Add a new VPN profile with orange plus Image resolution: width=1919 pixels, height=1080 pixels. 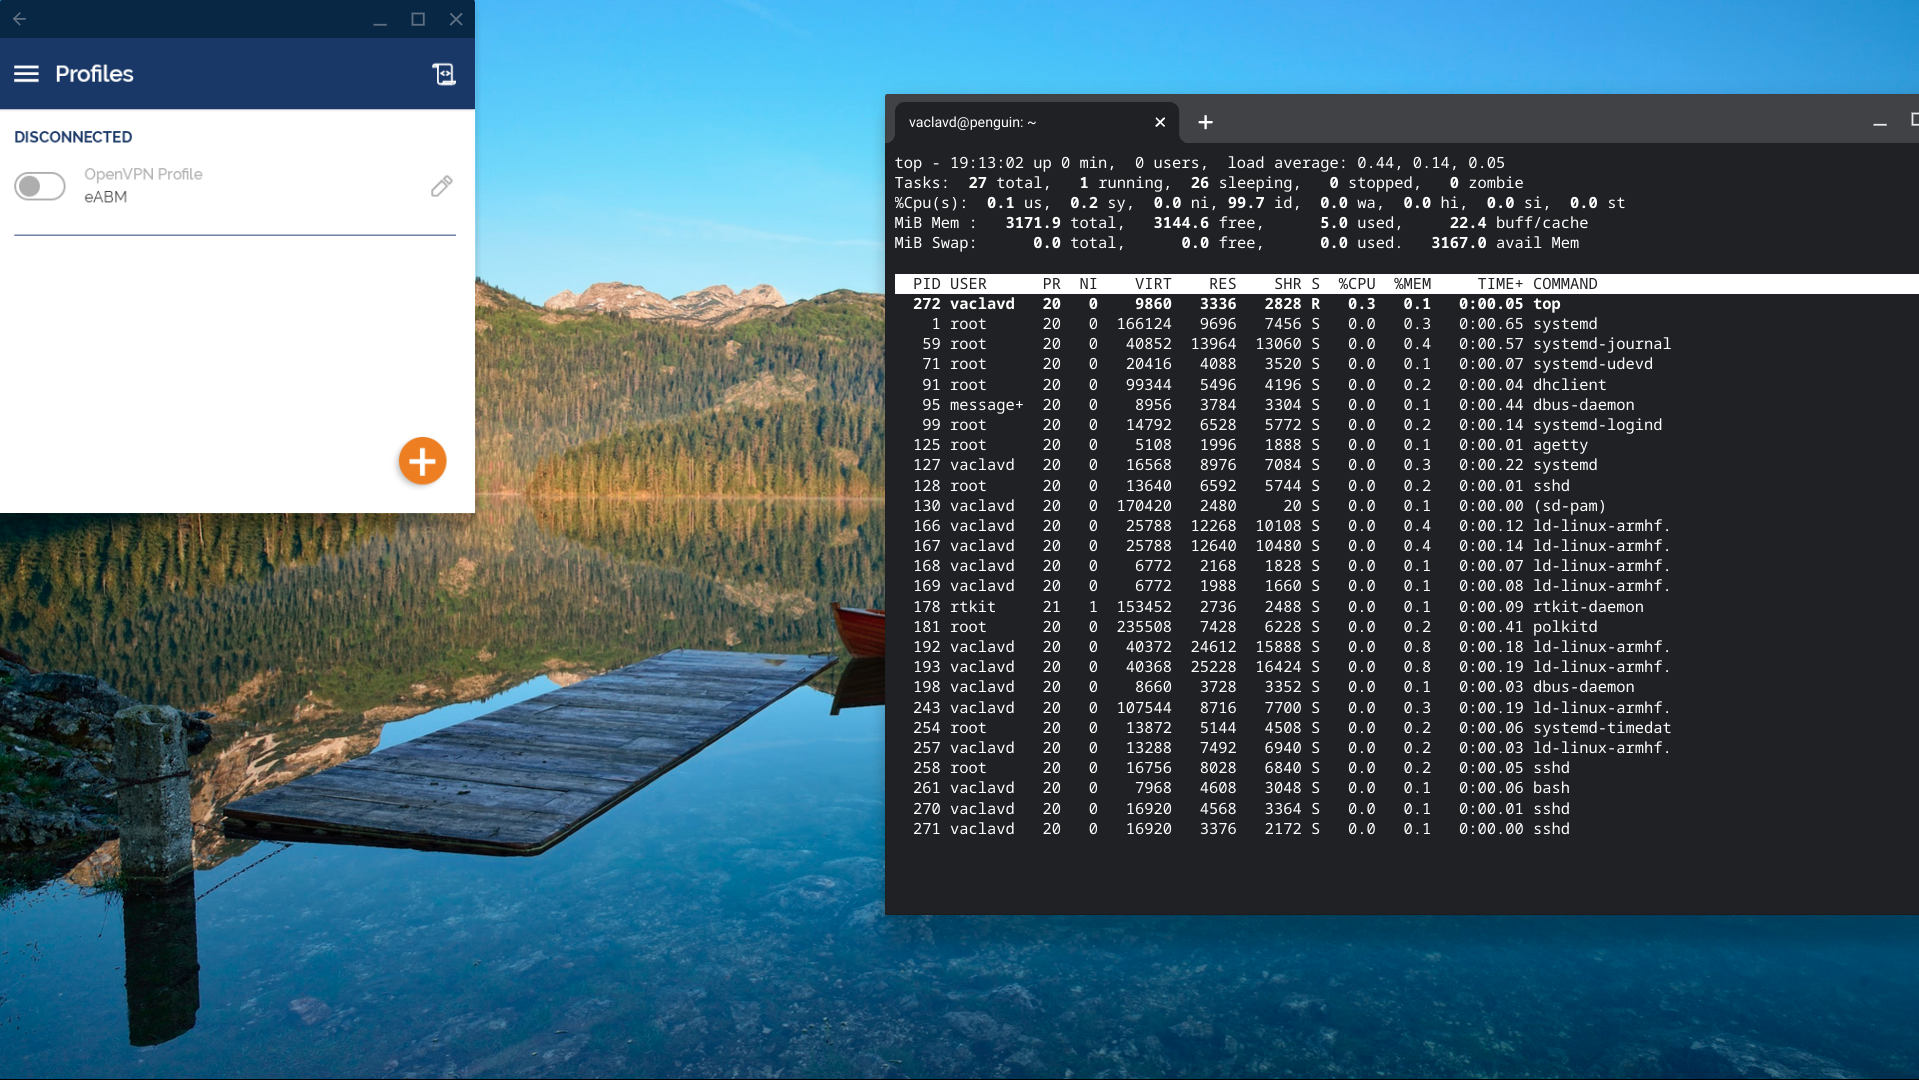click(422, 461)
